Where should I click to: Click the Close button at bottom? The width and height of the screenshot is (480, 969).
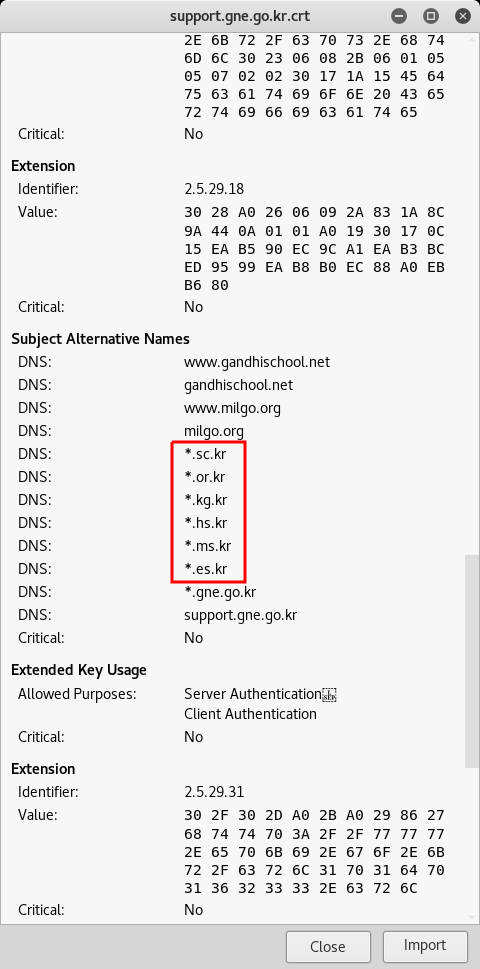328,946
